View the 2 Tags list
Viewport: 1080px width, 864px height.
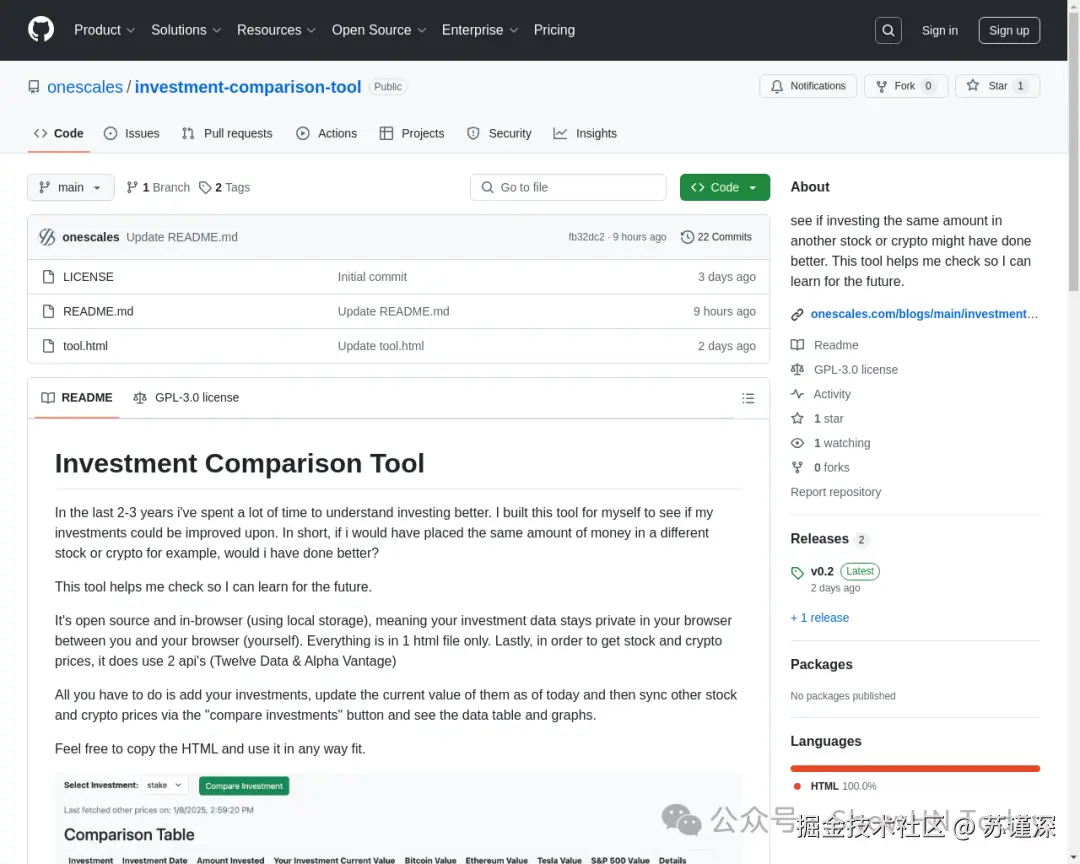click(224, 187)
